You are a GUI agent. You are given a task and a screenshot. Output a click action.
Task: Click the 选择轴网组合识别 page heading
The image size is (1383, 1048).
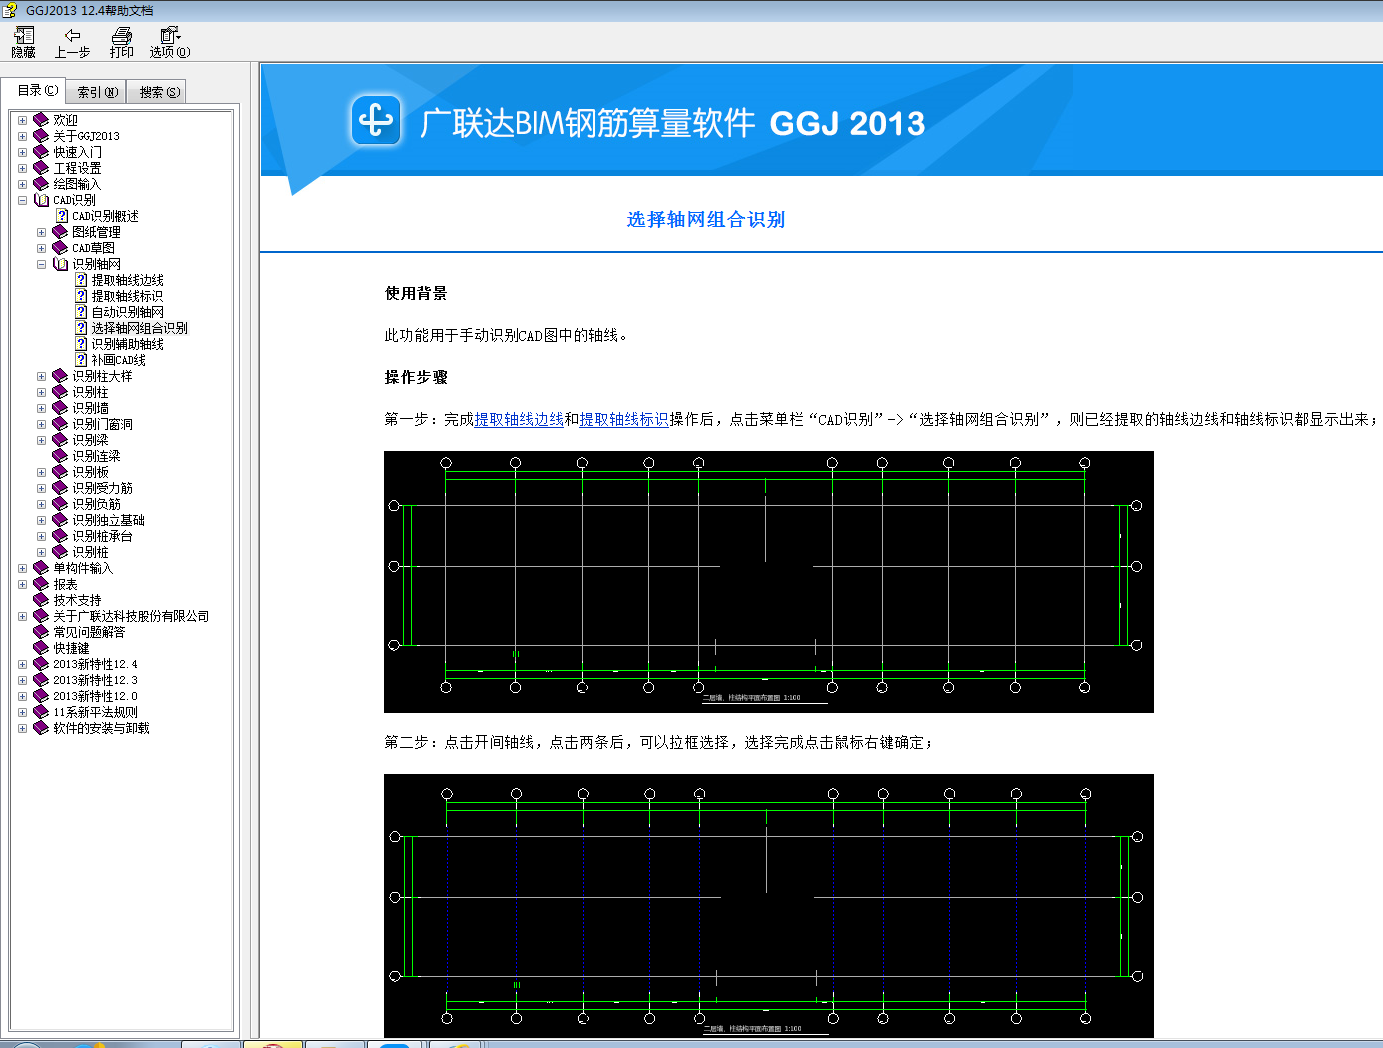[705, 219]
